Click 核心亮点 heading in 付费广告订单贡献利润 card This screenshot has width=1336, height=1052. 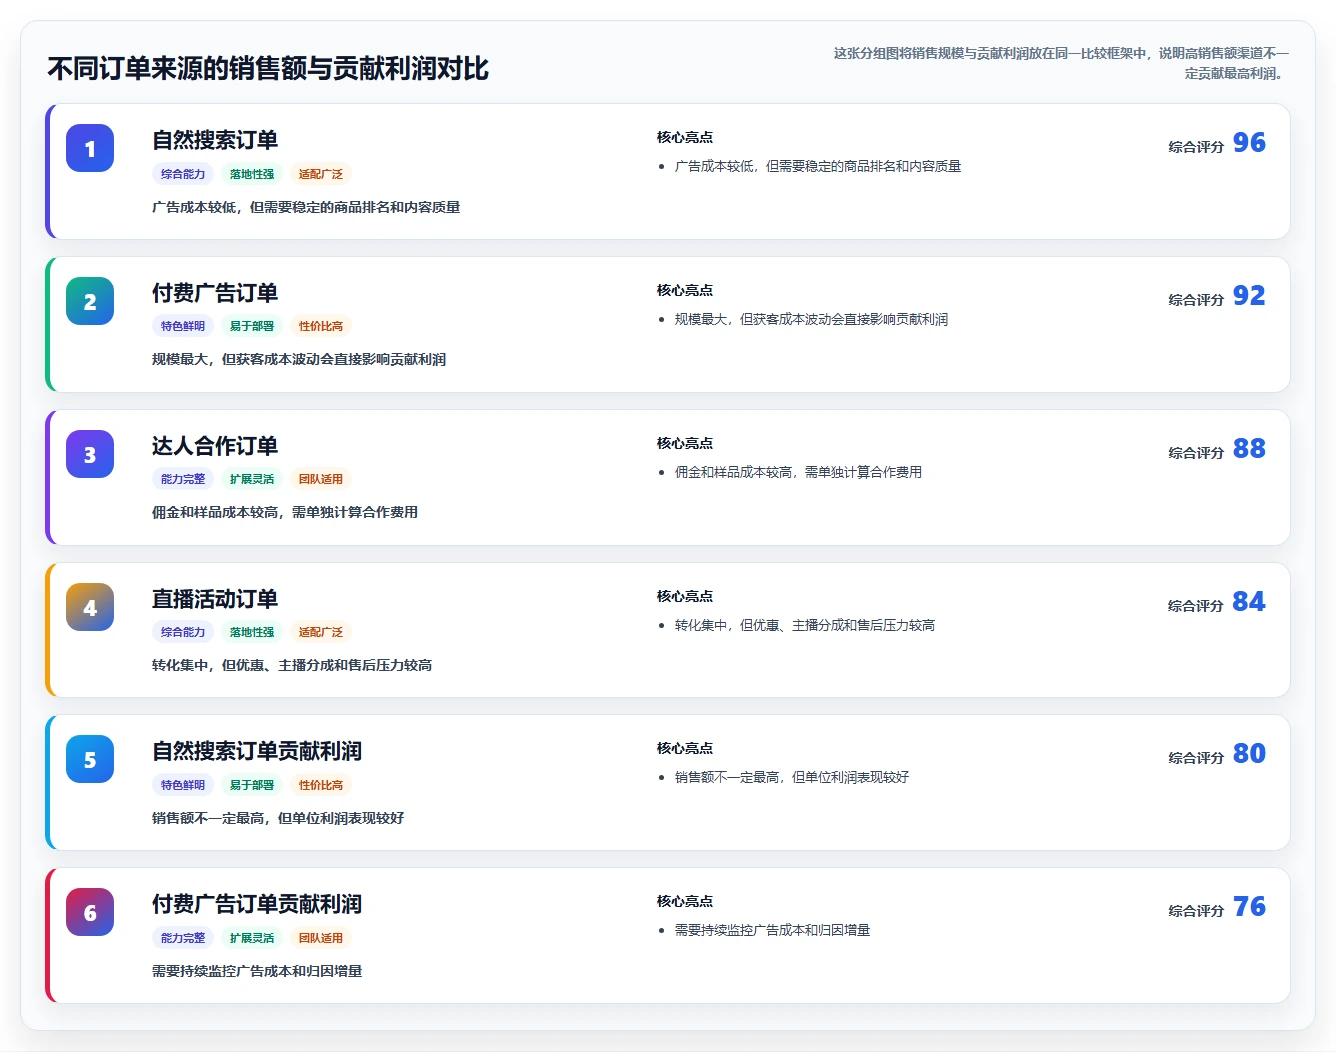pyautogui.click(x=685, y=901)
